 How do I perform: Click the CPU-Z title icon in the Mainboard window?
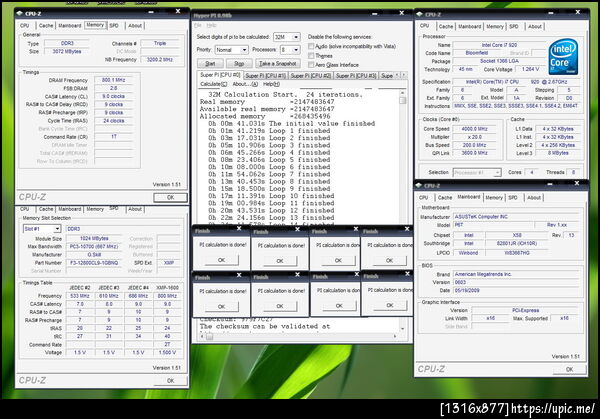click(419, 186)
